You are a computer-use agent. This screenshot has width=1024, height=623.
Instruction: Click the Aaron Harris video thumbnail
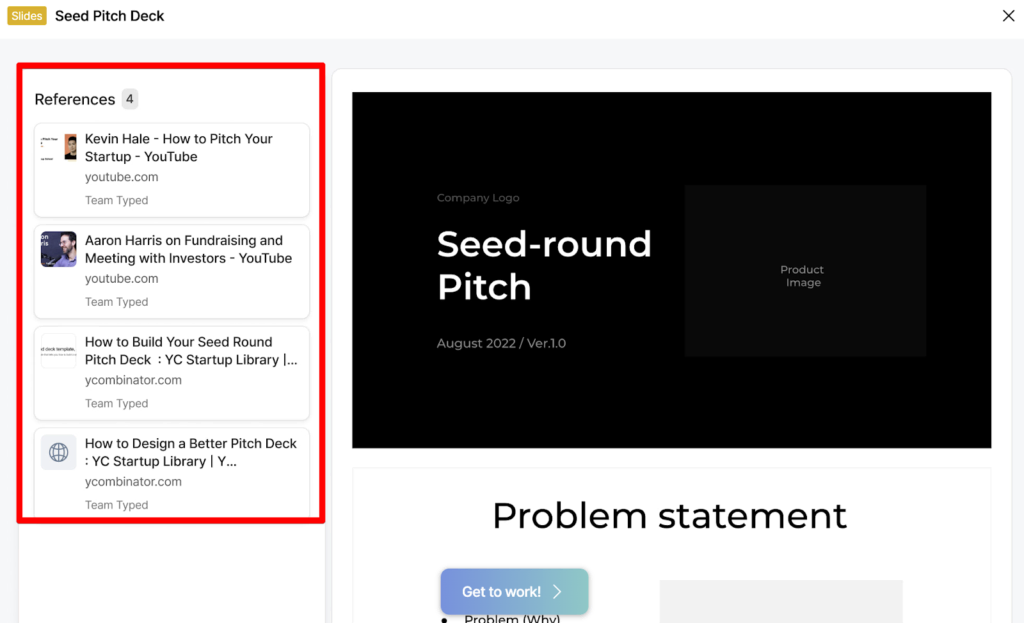click(58, 249)
